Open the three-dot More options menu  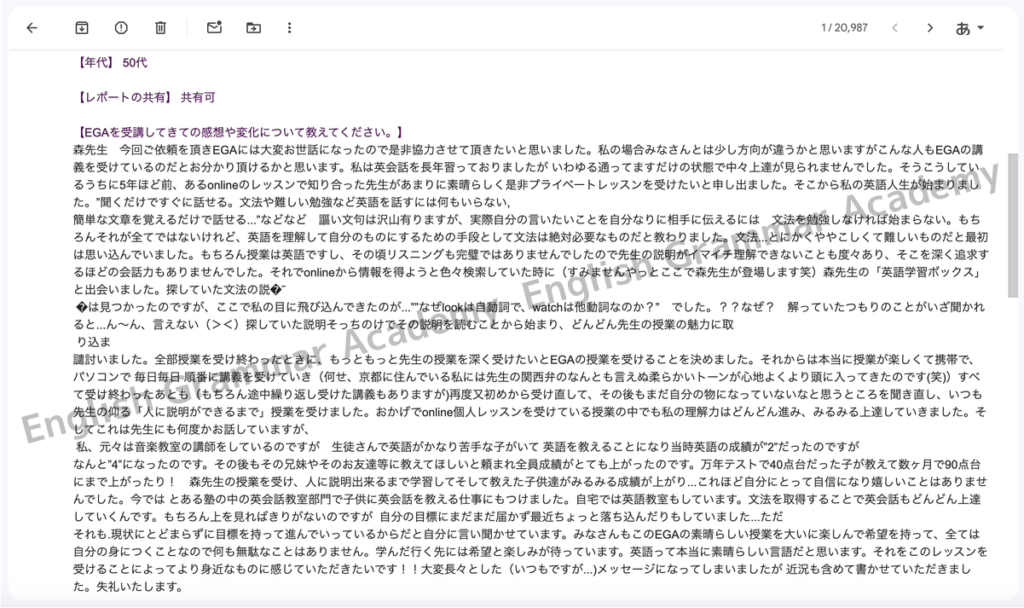click(x=290, y=28)
